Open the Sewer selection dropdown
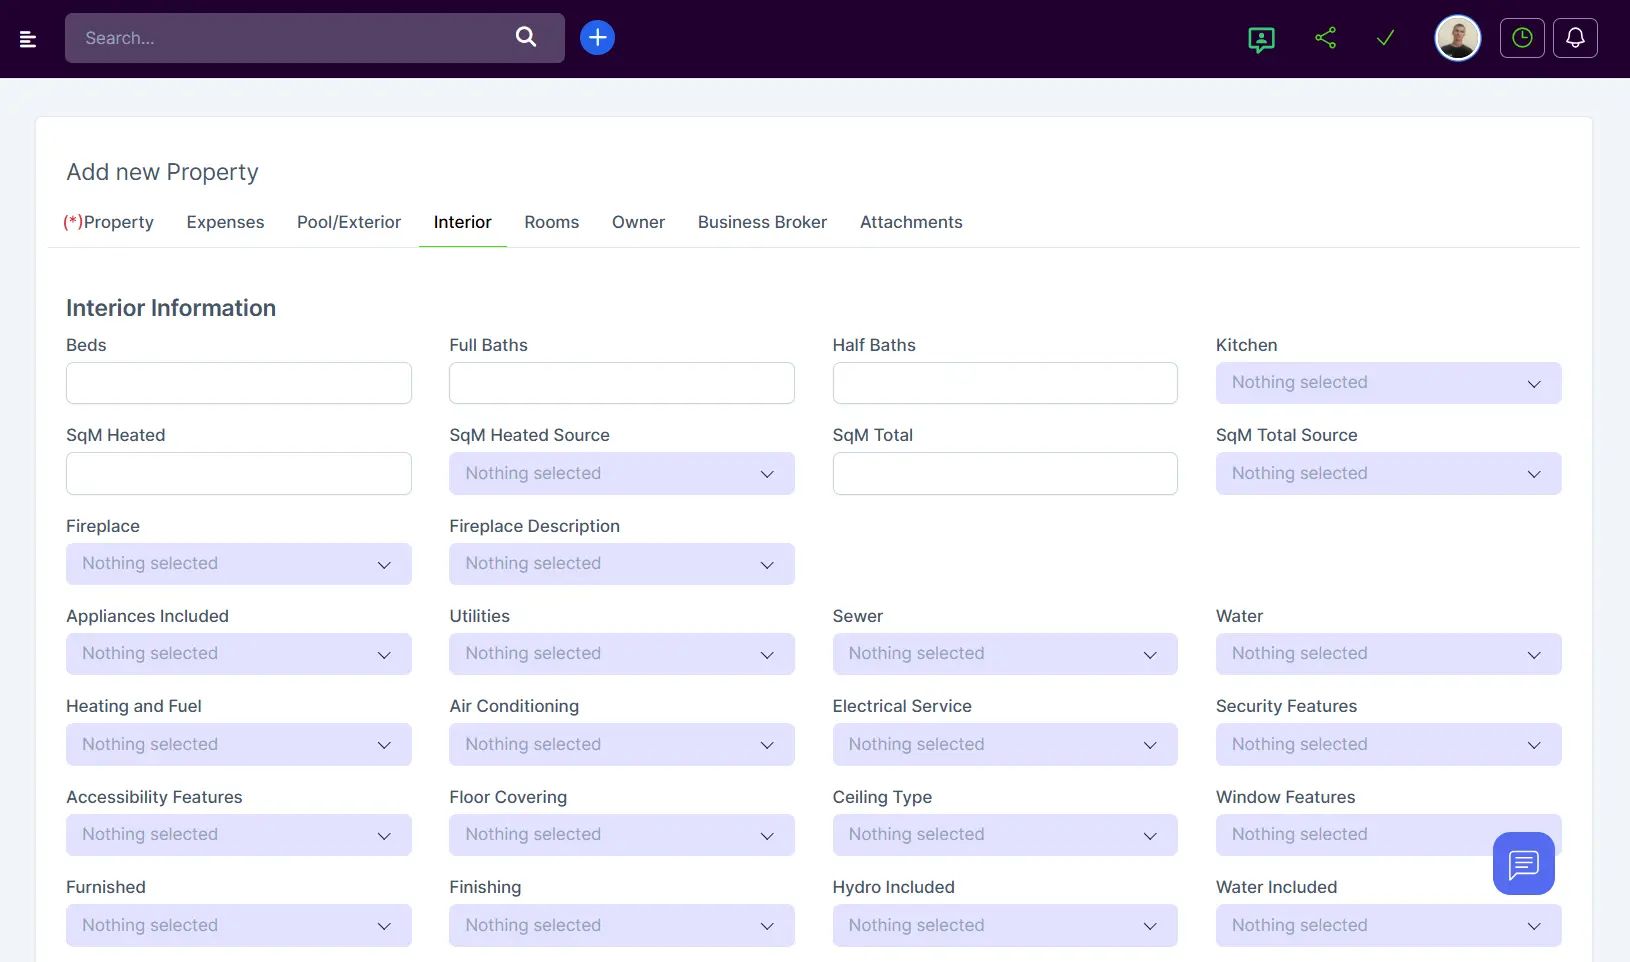Screen dimensions: 1630x962 (x=1004, y=654)
